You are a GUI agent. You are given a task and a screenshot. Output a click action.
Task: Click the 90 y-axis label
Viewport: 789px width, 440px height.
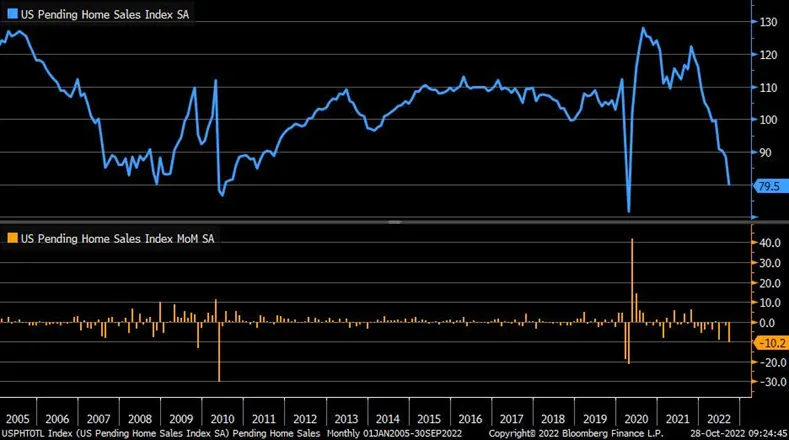(765, 153)
